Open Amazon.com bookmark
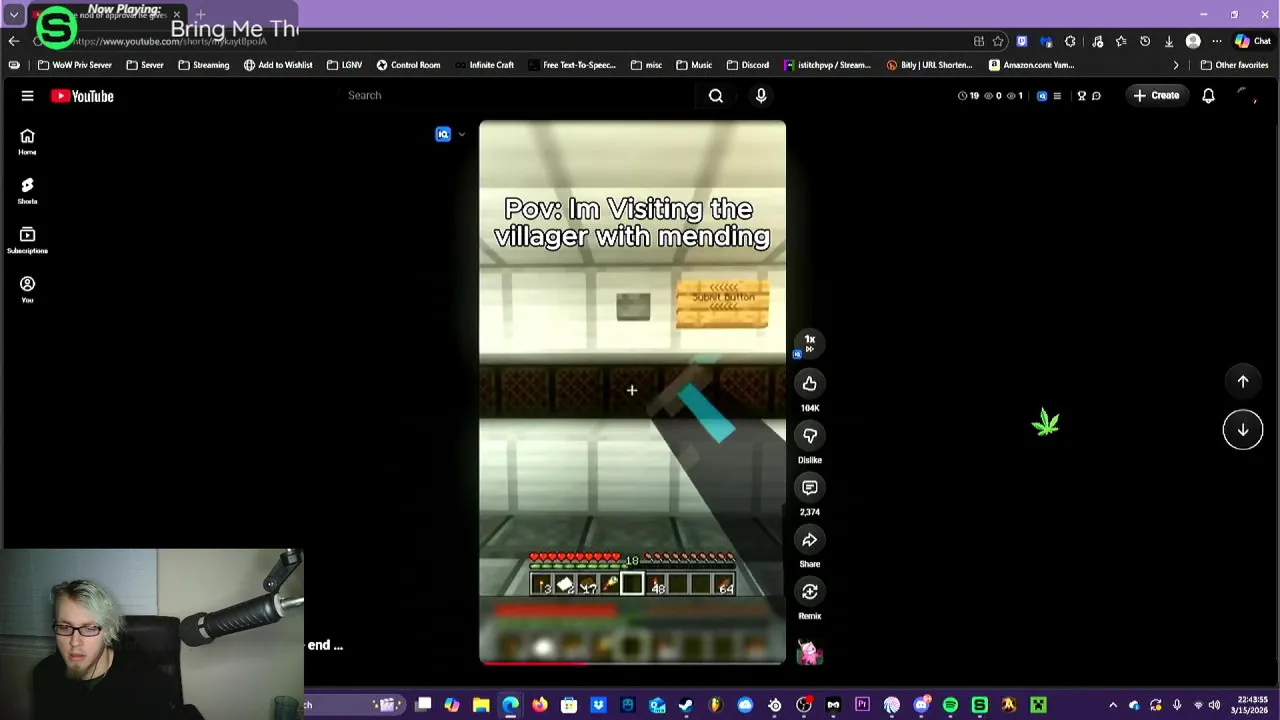Screen dimensions: 1280x720 pyautogui.click(x=1032, y=65)
